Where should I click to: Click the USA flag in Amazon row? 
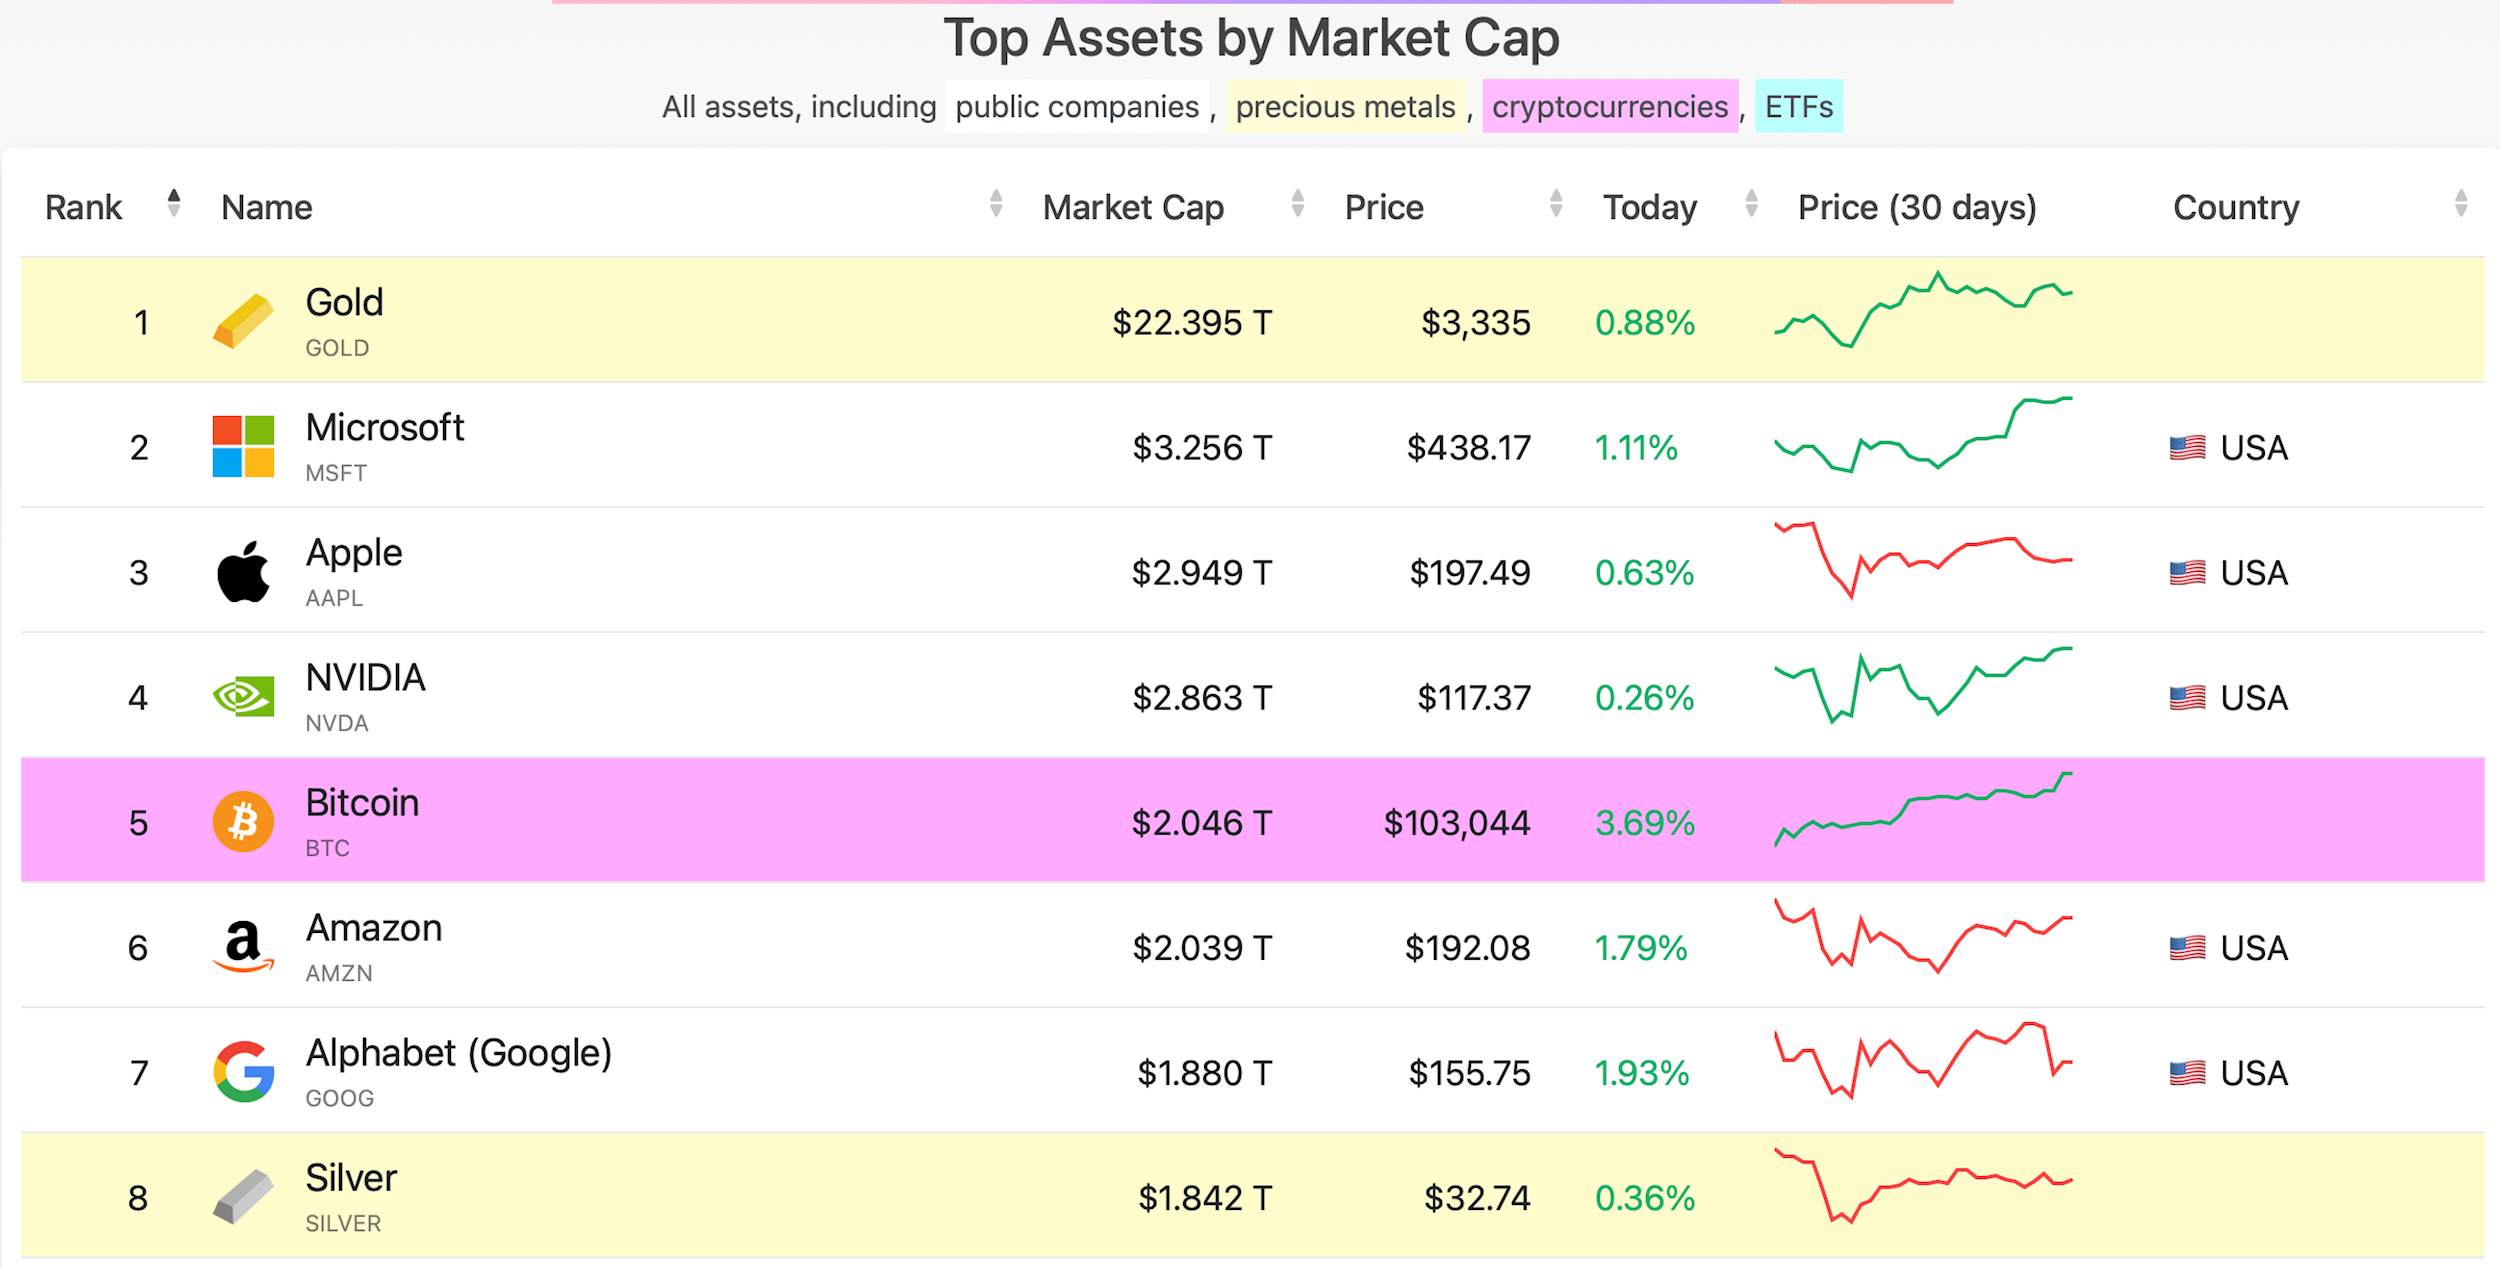2187,948
